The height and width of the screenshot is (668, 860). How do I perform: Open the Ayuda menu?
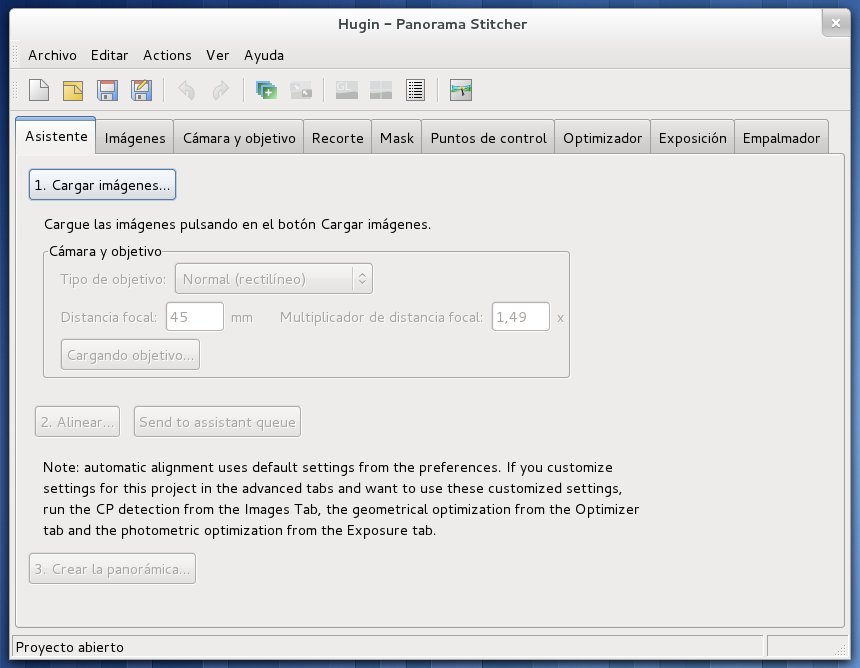point(264,55)
